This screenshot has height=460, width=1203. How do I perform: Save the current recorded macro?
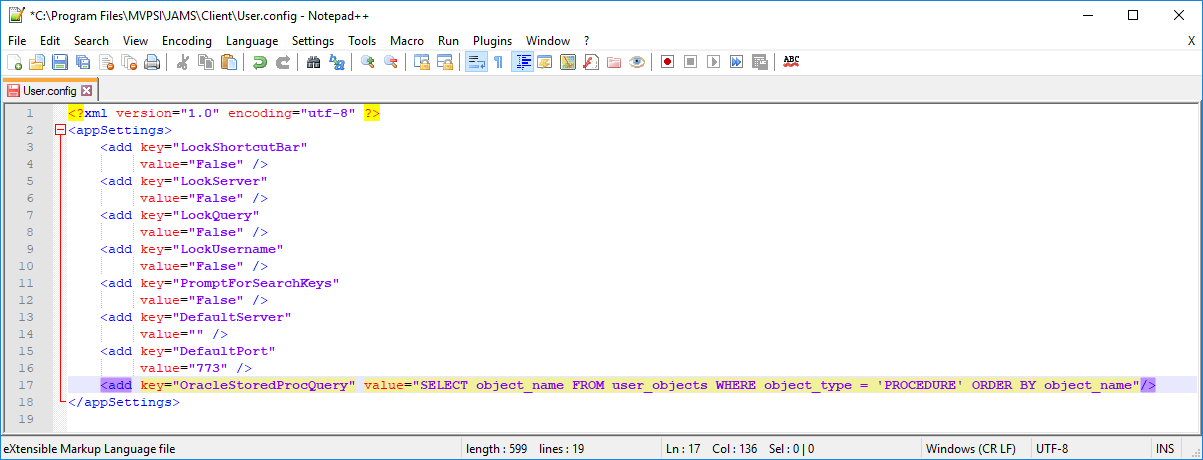click(x=759, y=62)
